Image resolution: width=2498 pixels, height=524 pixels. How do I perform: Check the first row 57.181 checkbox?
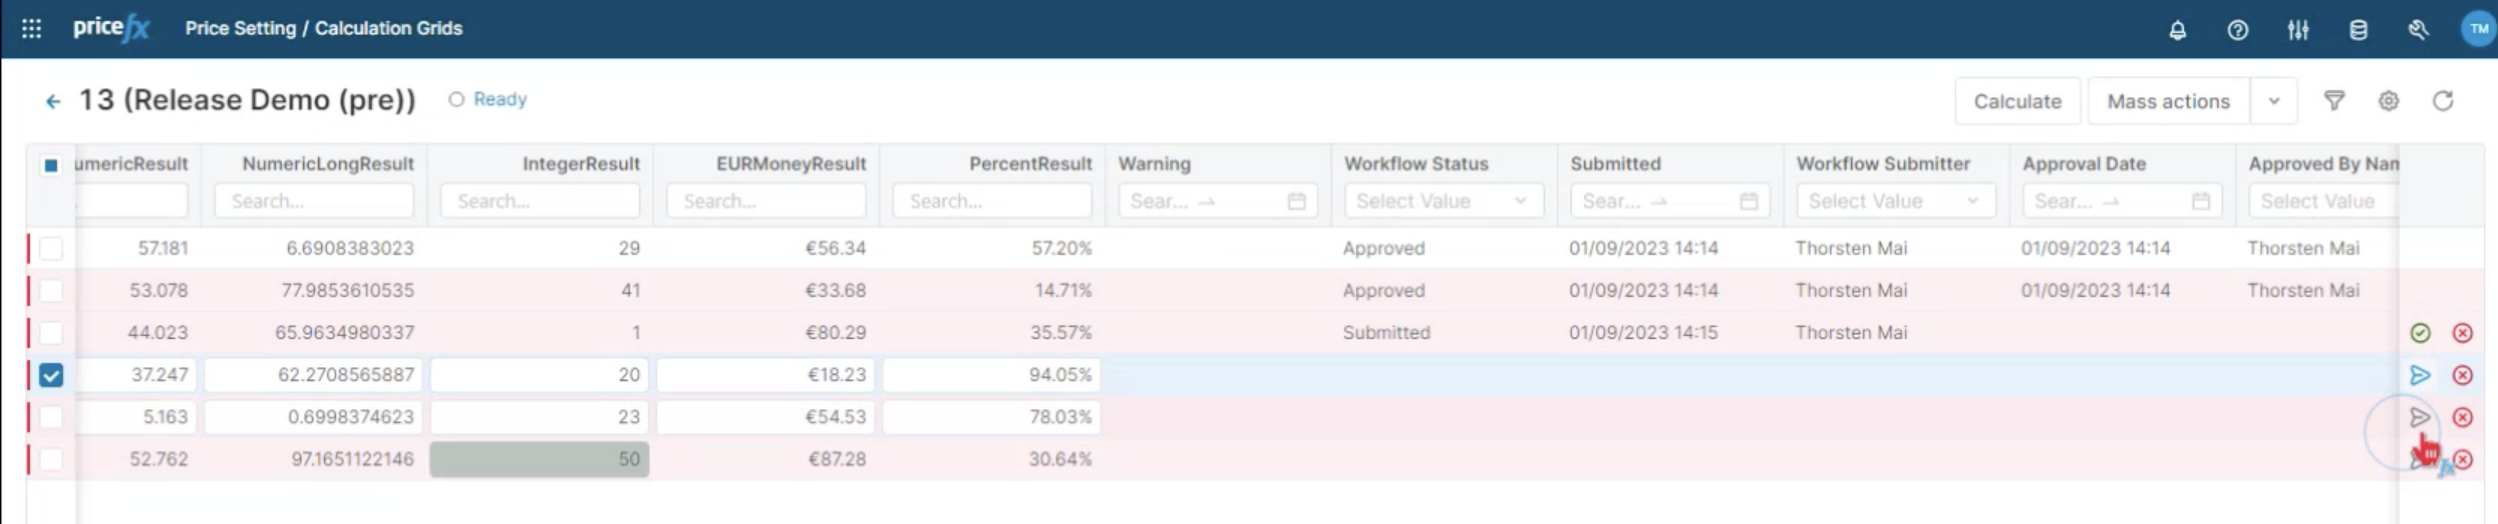point(51,248)
